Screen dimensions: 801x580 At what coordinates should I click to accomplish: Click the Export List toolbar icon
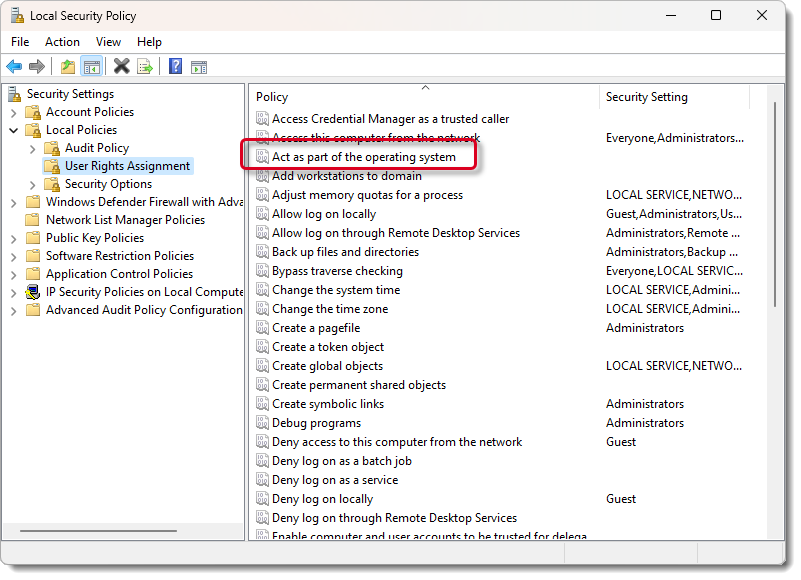click(x=145, y=67)
